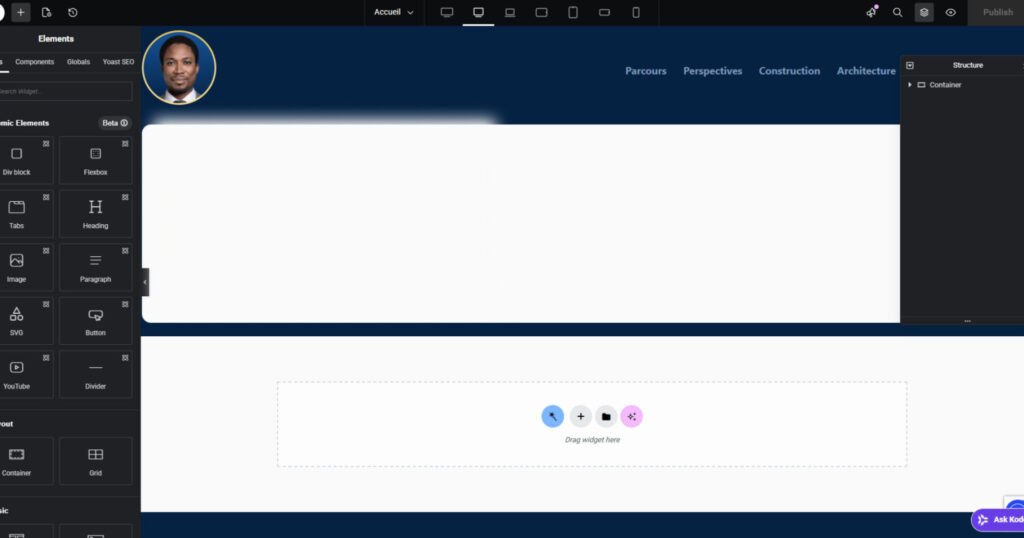This screenshot has width=1024, height=538.
Task: Open the History clock icon in top bar
Action: pyautogui.click(x=73, y=12)
